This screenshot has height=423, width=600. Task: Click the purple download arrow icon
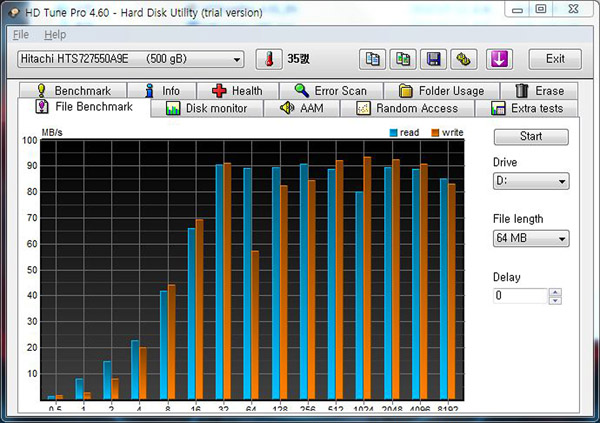point(499,59)
